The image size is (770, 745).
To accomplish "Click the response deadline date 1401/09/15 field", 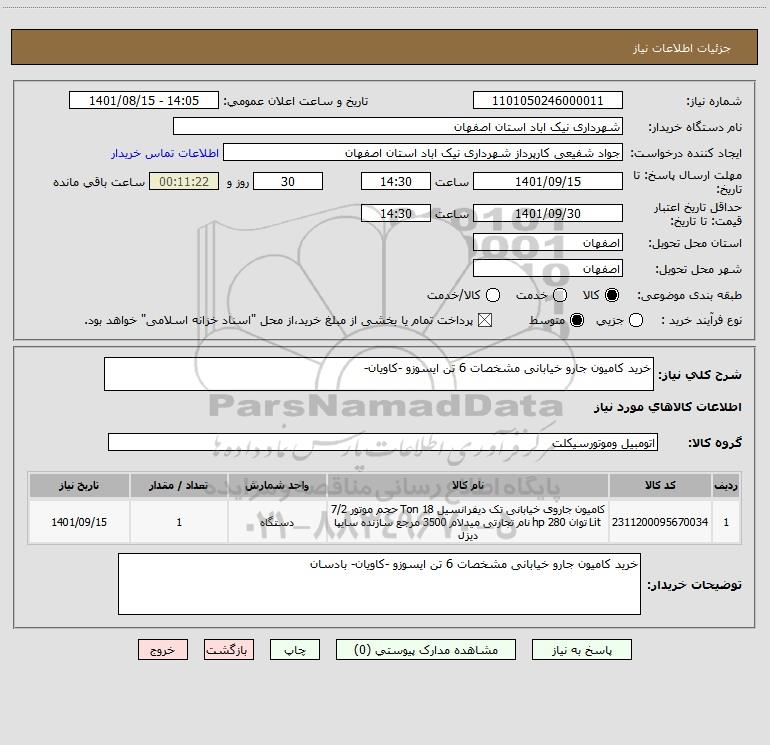I will click(548, 181).
